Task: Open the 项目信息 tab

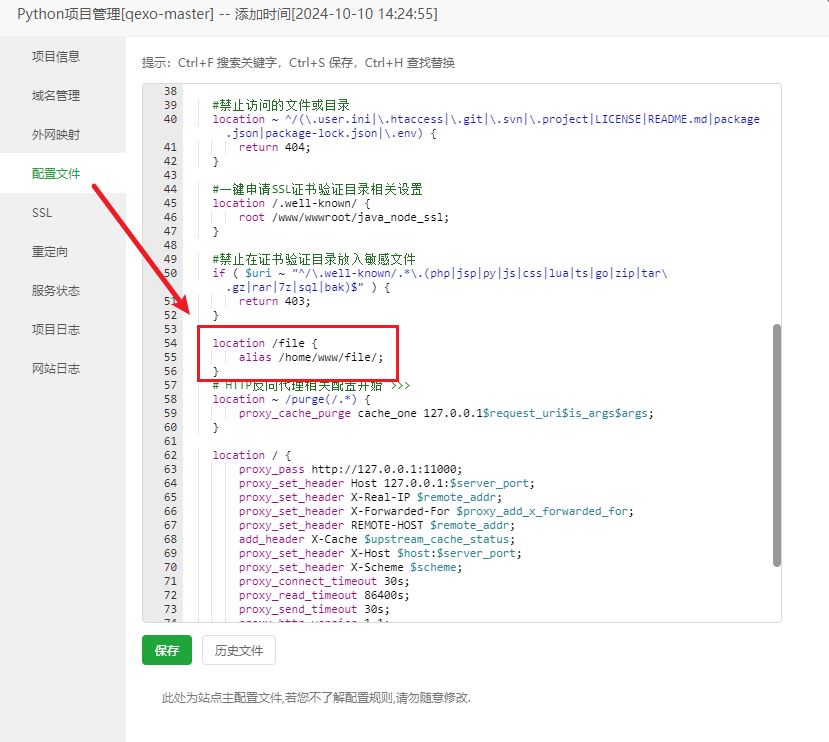Action: [56, 57]
